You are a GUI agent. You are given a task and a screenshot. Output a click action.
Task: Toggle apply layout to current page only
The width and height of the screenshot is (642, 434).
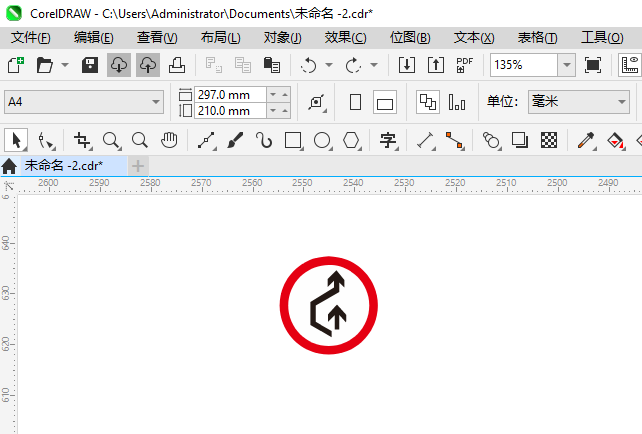point(457,102)
